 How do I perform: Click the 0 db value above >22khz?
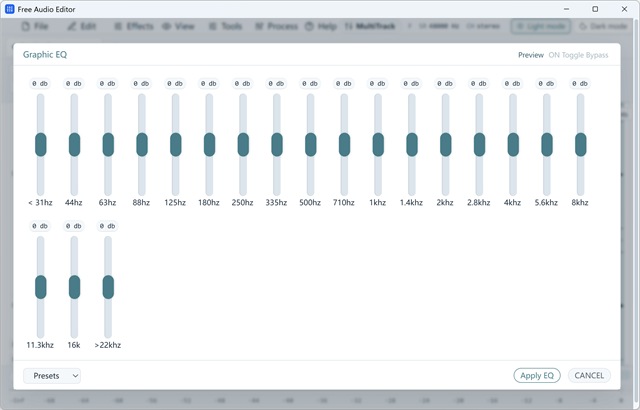coord(108,226)
